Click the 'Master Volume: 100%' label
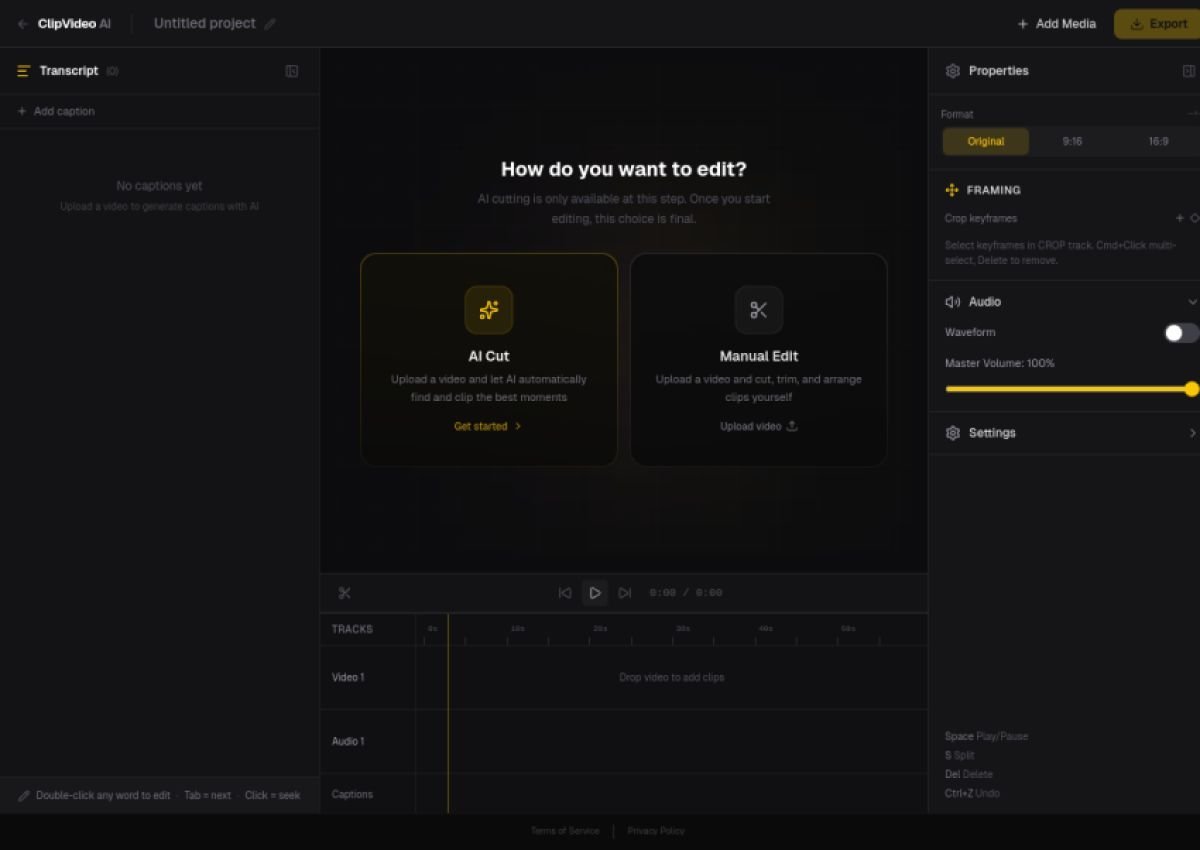 point(1000,363)
